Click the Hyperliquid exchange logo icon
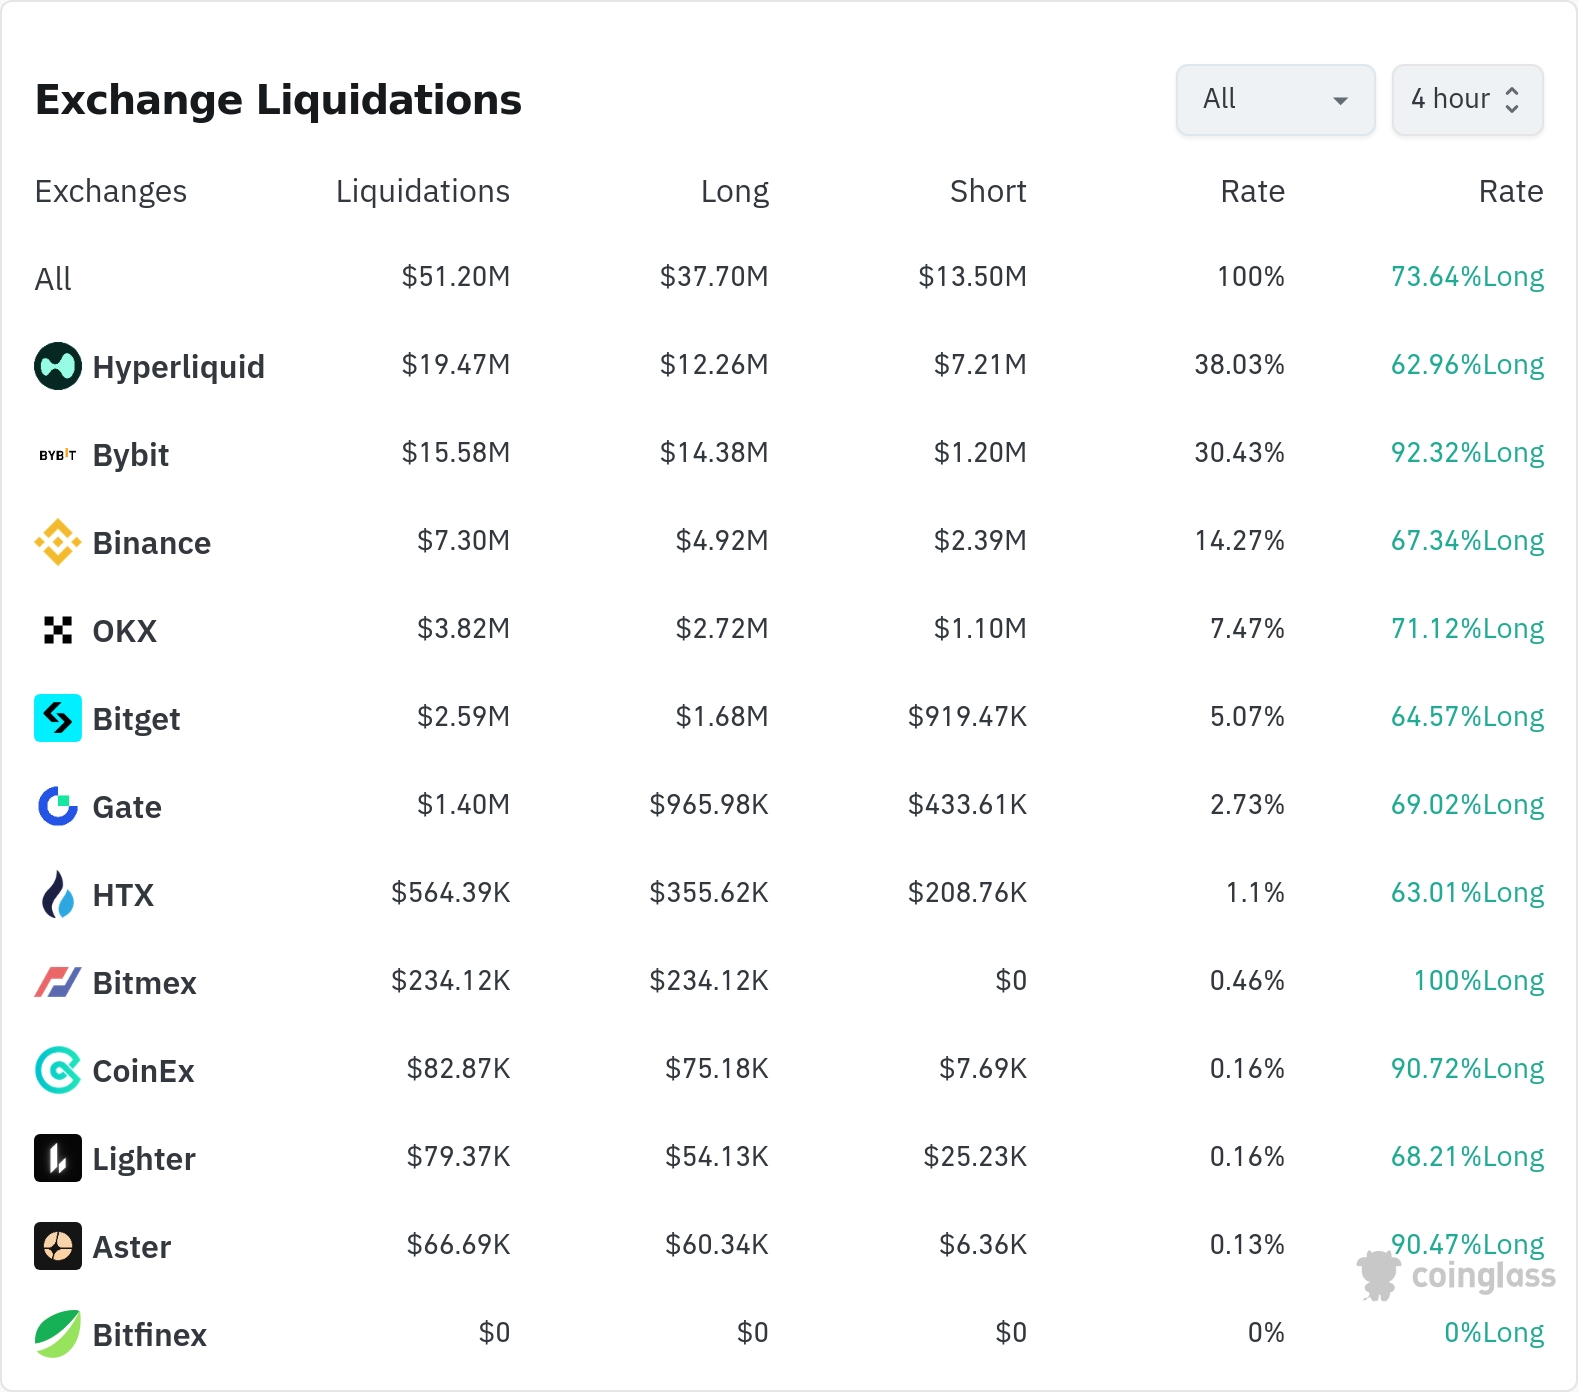This screenshot has width=1578, height=1392. click(58, 366)
